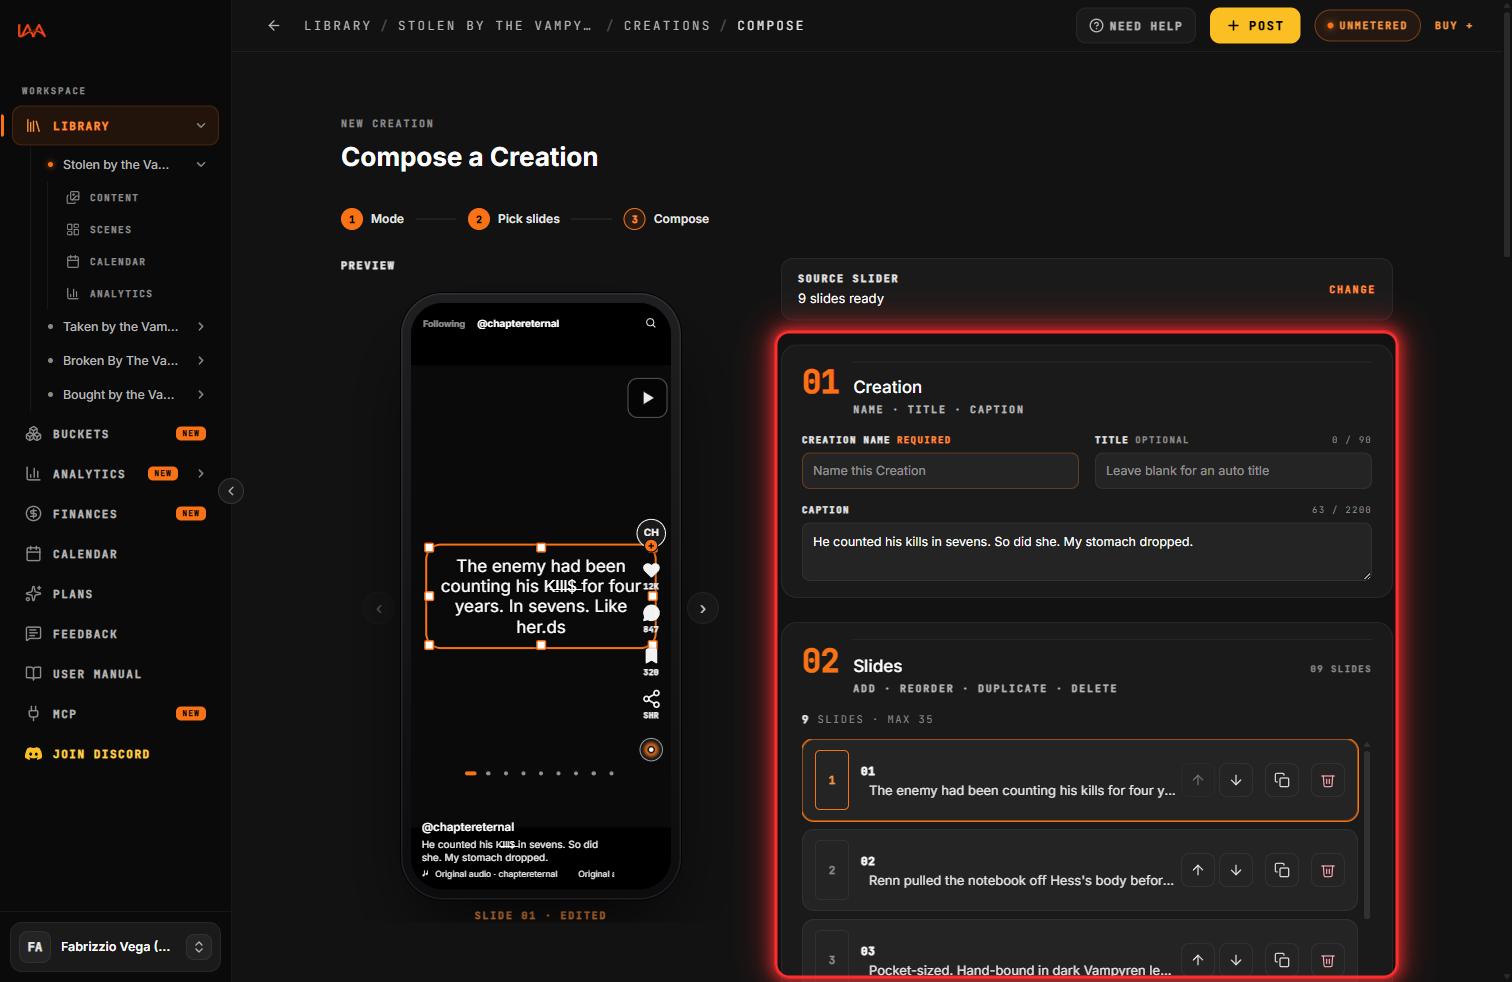Viewport: 1512px width, 982px height.
Task: Expand the workspace Analytics submenu chevron
Action: 201,474
